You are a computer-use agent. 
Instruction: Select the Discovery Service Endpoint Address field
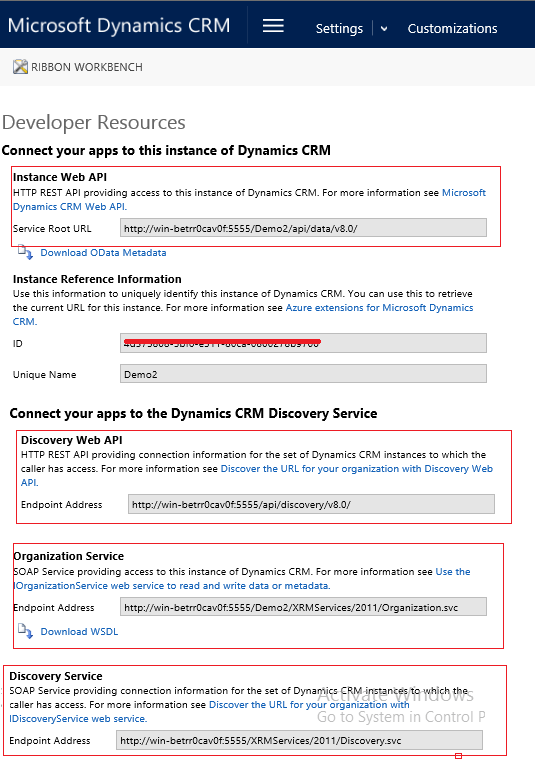(299, 740)
